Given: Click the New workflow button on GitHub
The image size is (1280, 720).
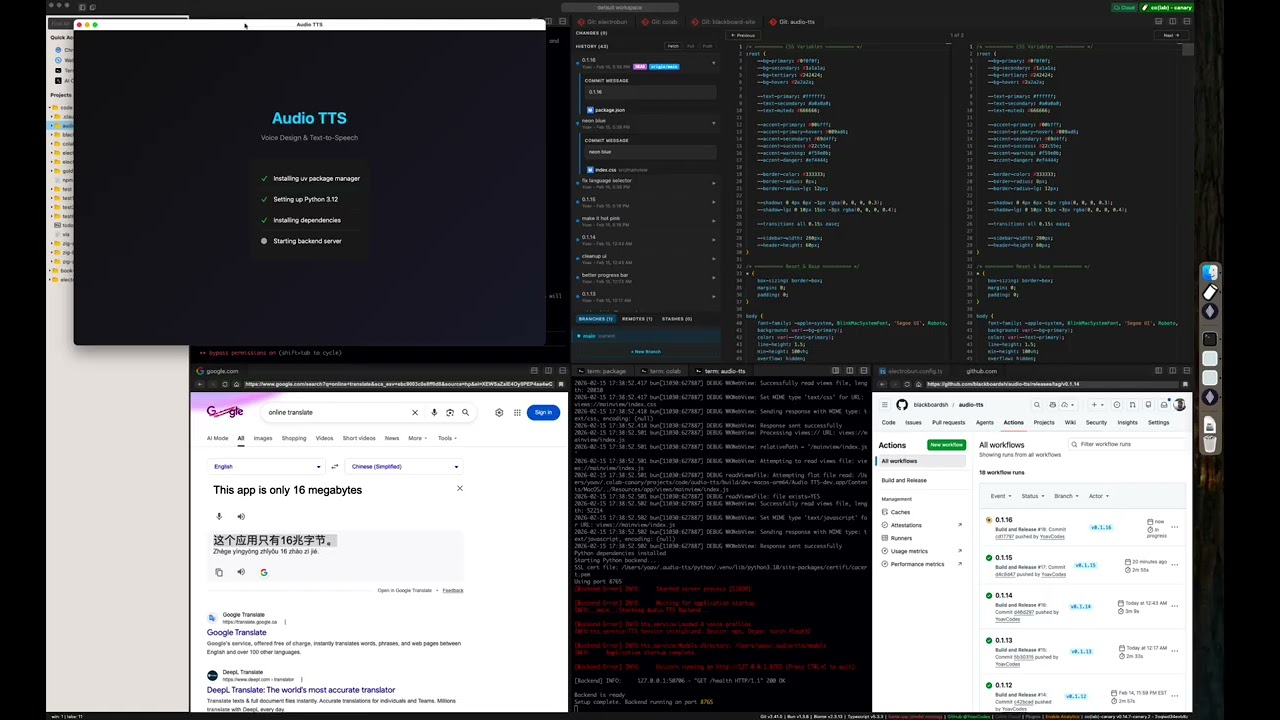Looking at the screenshot, I should point(946,445).
